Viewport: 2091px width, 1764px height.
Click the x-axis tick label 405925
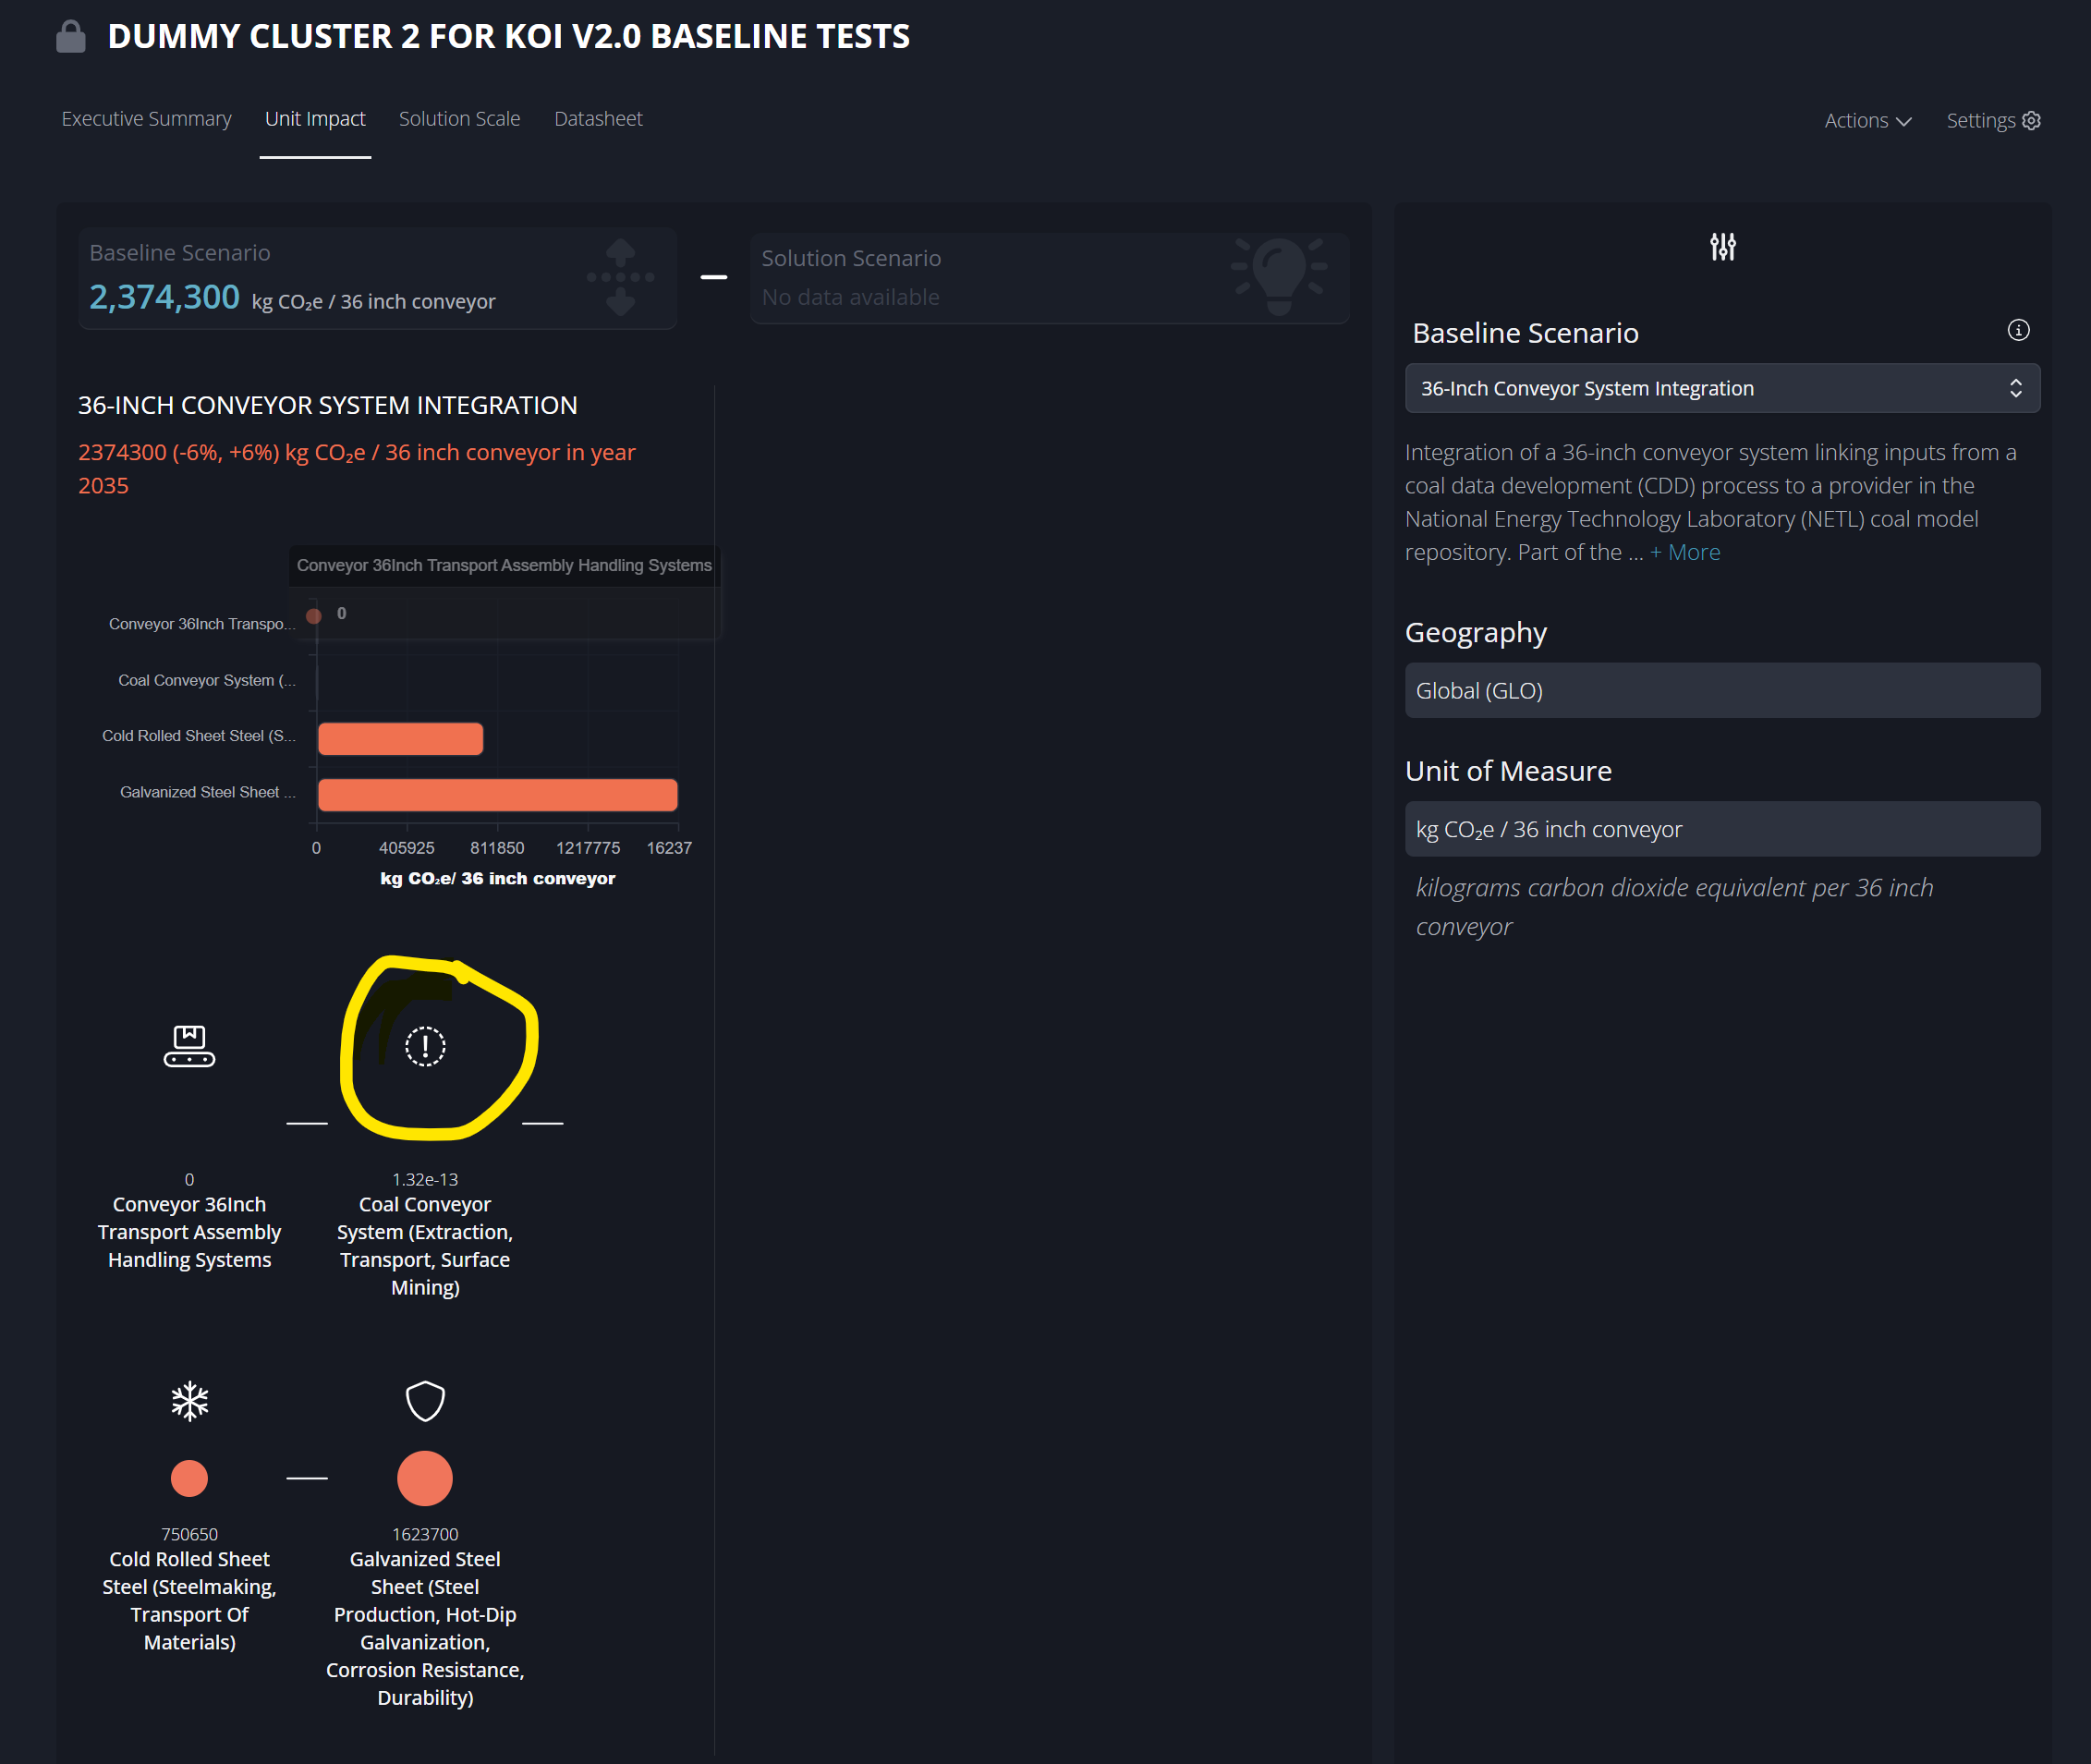tap(407, 848)
